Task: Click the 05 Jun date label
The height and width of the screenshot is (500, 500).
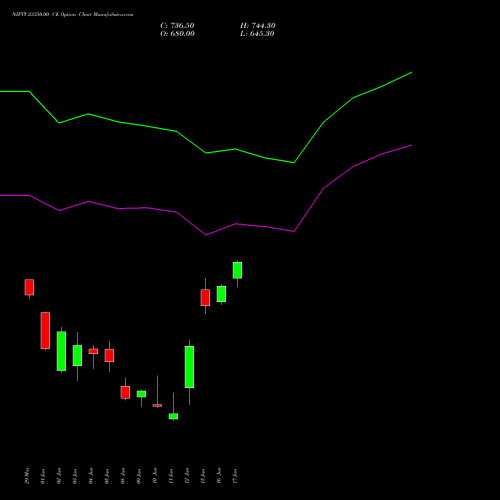Action: (107, 476)
